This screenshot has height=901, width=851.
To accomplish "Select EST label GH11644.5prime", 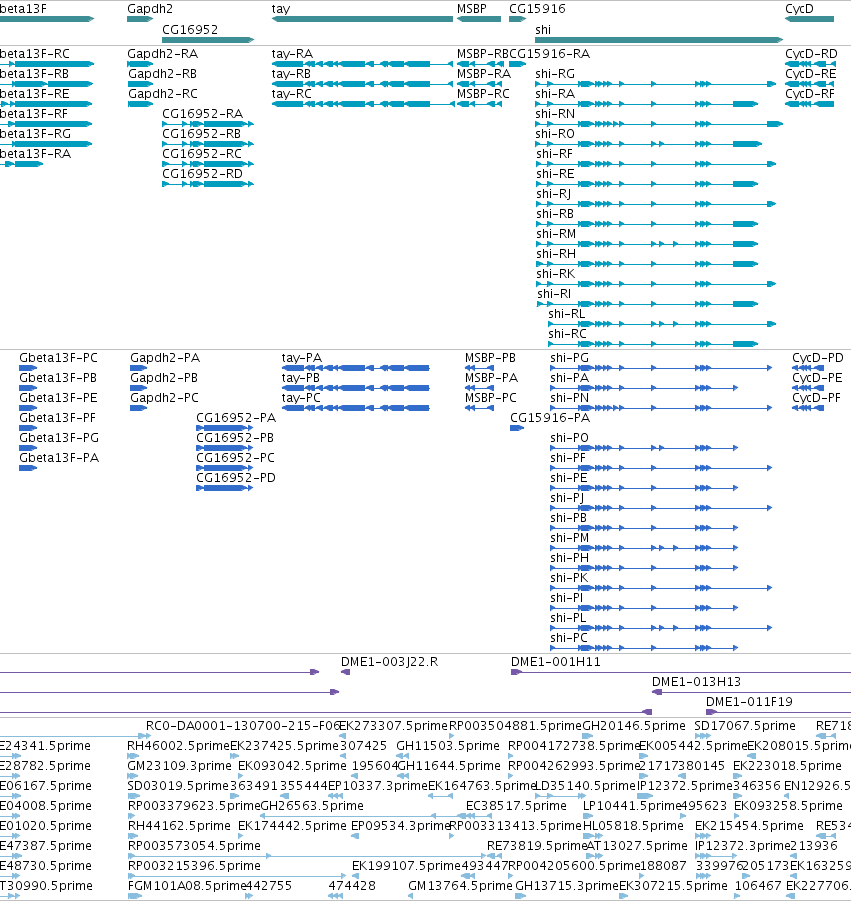I will (x=449, y=766).
